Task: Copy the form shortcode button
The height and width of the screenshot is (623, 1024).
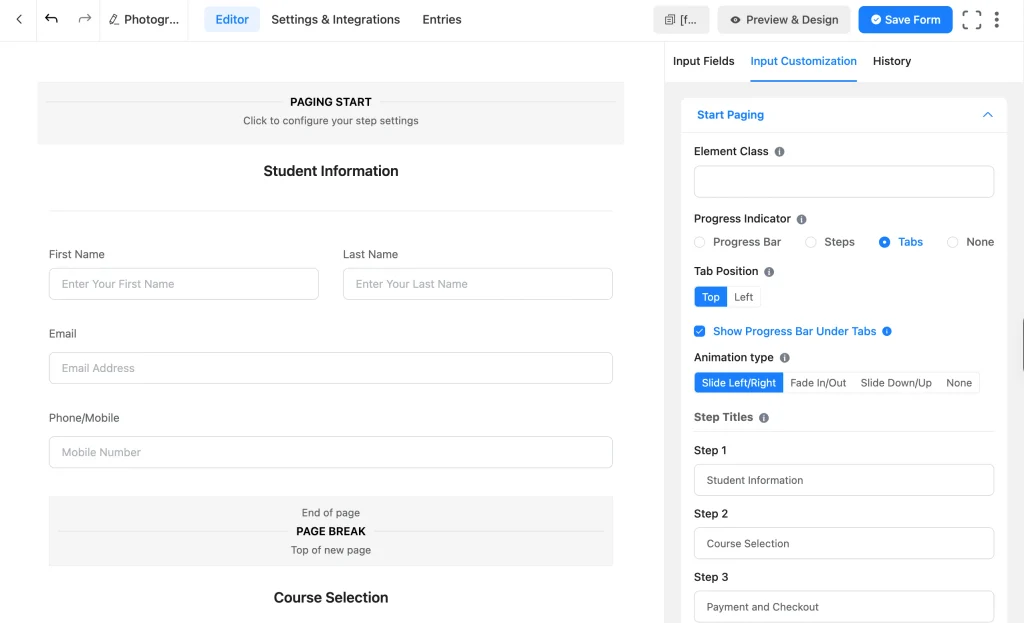Action: point(681,20)
